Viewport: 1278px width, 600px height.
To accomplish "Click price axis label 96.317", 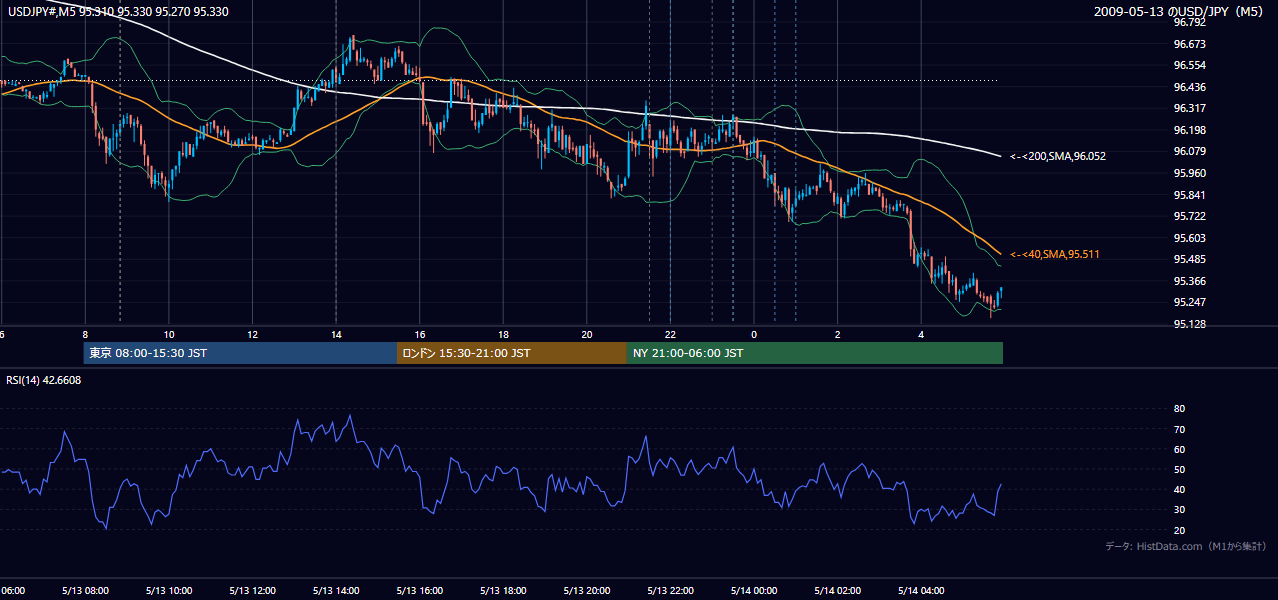I will click(x=1189, y=108).
